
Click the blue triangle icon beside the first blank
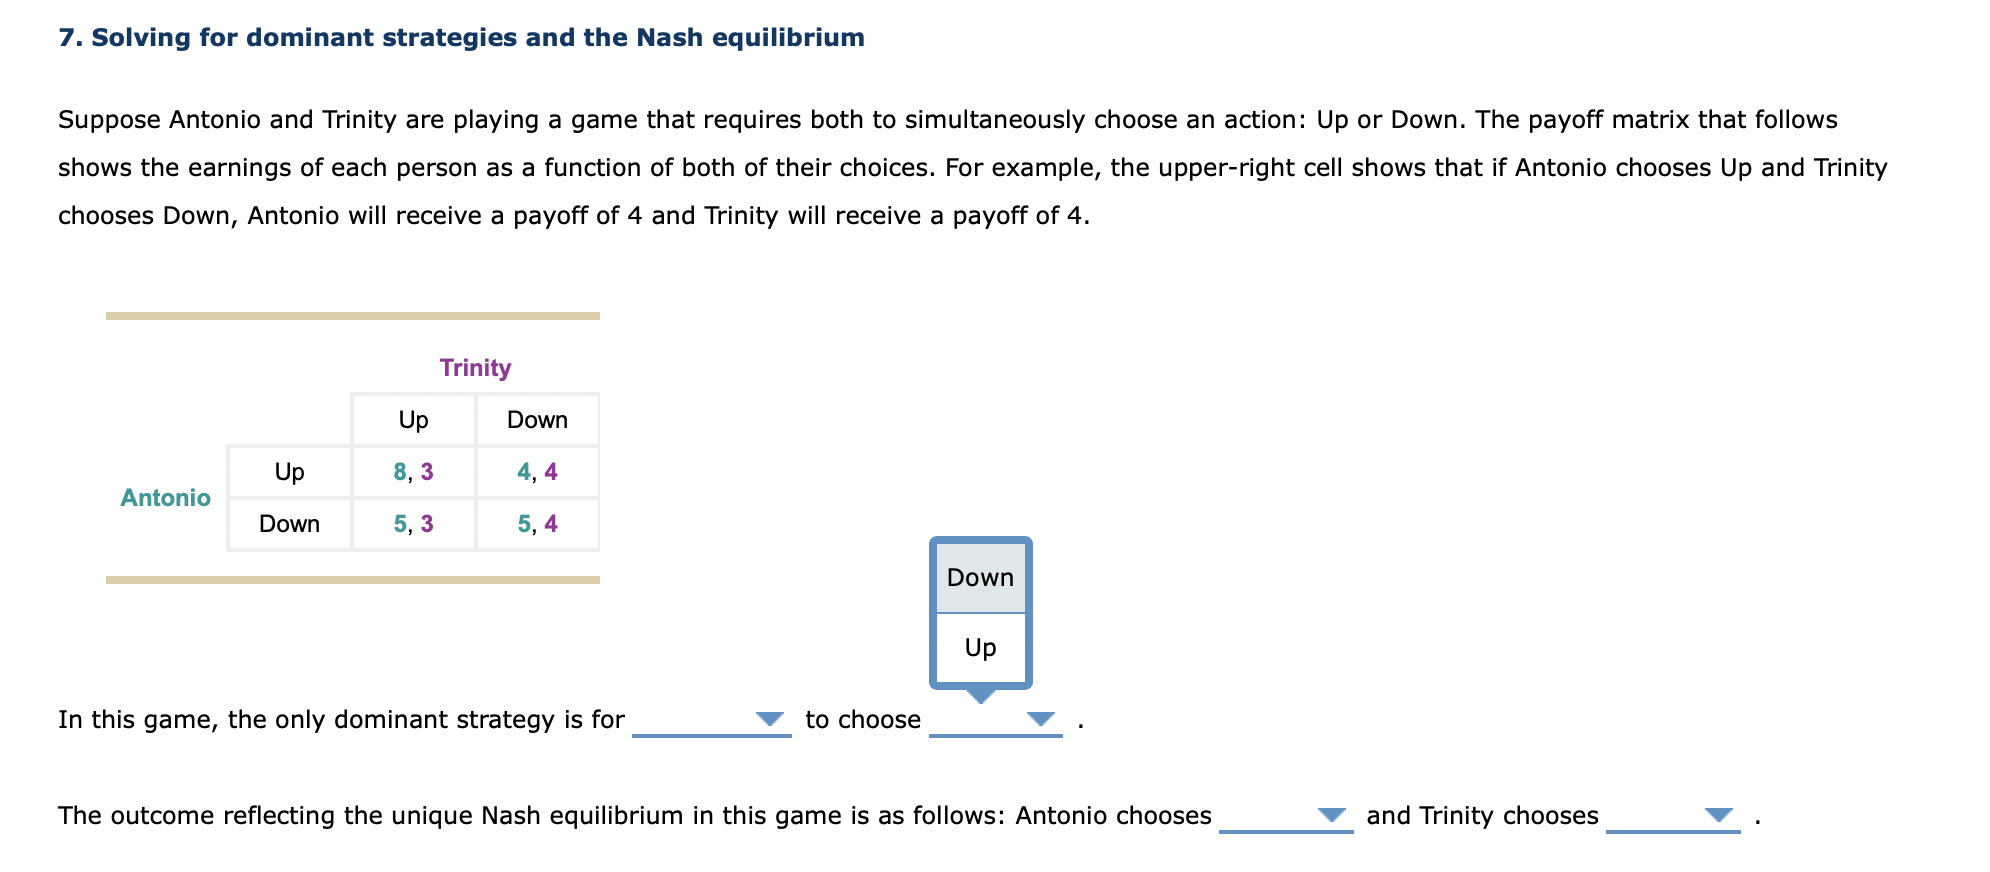pyautogui.click(x=768, y=717)
